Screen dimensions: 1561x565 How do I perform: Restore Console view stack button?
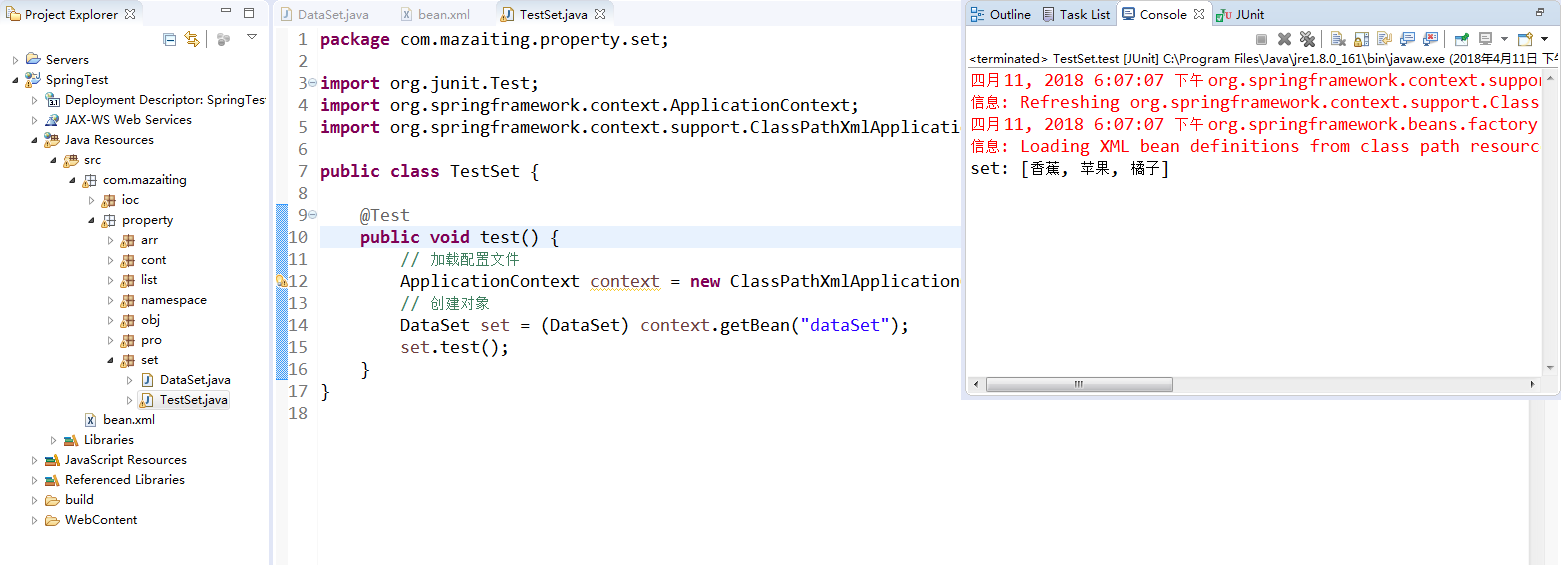pyautogui.click(x=1540, y=13)
